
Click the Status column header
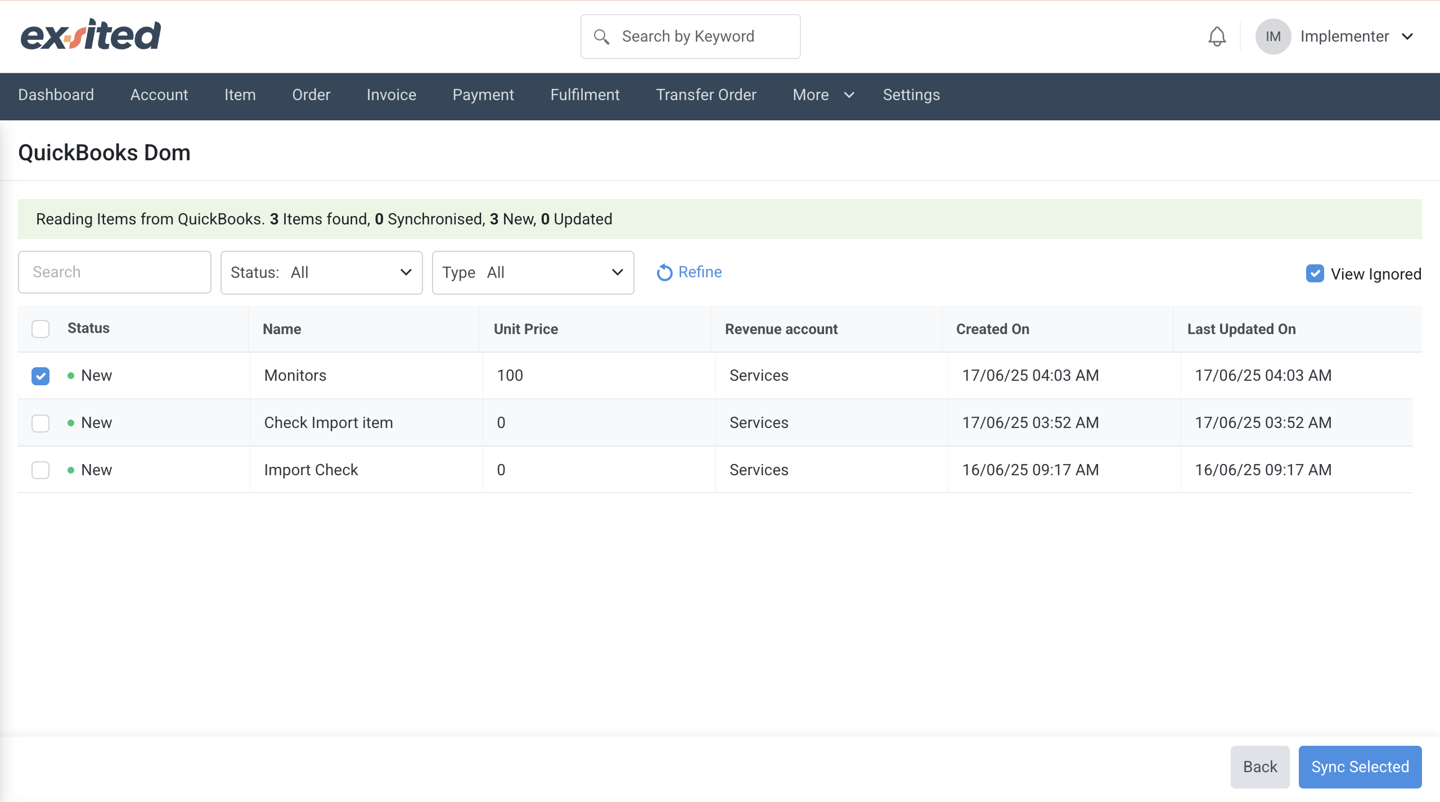[88, 329]
